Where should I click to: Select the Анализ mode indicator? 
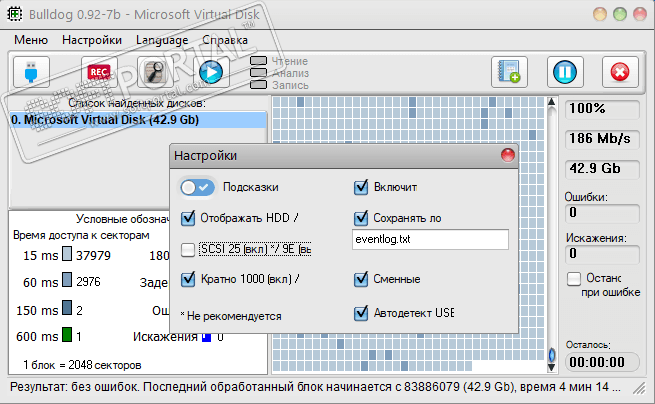pyautogui.click(x=259, y=73)
